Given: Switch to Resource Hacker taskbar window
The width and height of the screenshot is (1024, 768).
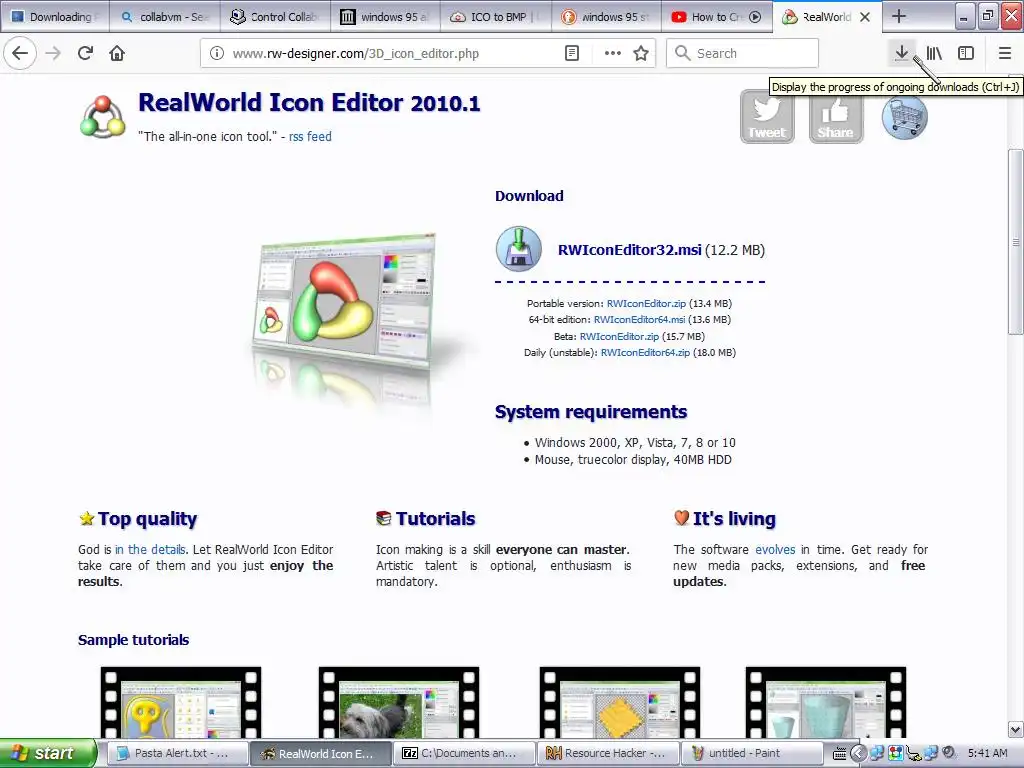Looking at the screenshot, I should (608, 753).
